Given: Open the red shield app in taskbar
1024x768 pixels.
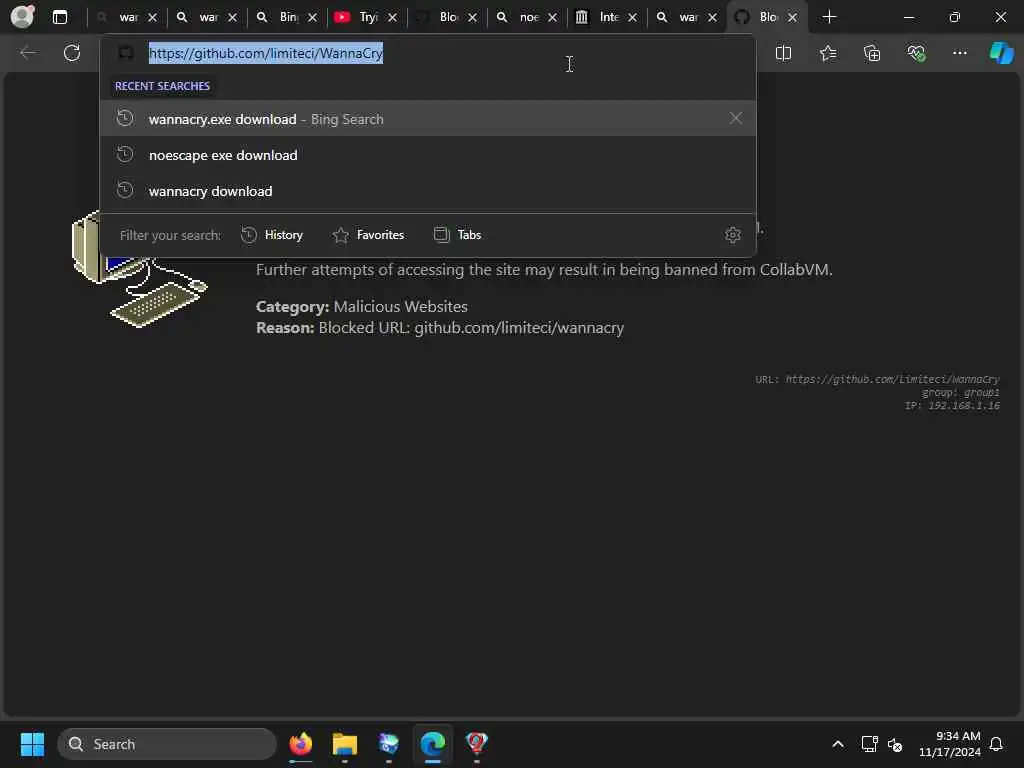Looking at the screenshot, I should click(477, 744).
